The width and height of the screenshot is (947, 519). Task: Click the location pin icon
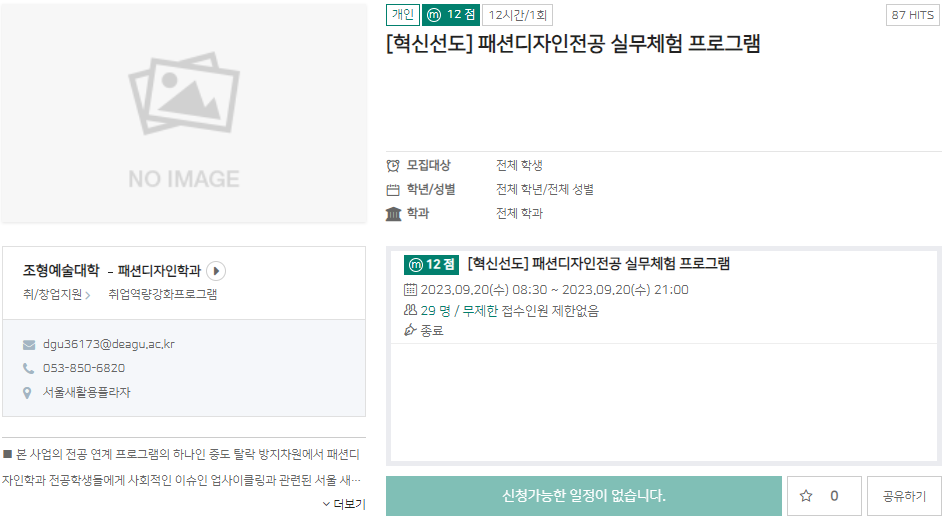tap(28, 392)
